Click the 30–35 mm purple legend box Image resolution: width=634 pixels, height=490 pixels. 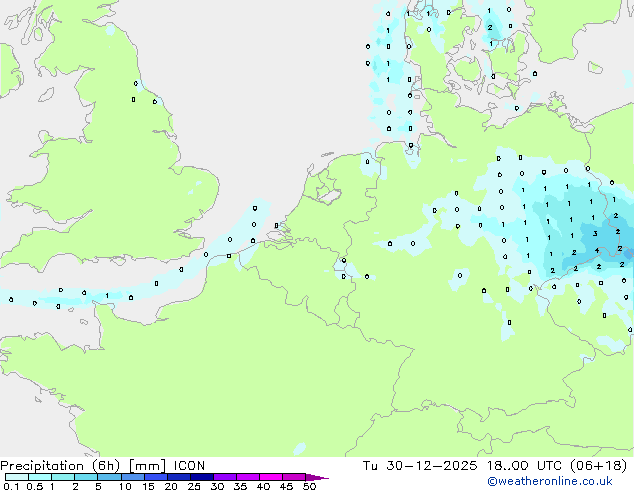[225, 477]
